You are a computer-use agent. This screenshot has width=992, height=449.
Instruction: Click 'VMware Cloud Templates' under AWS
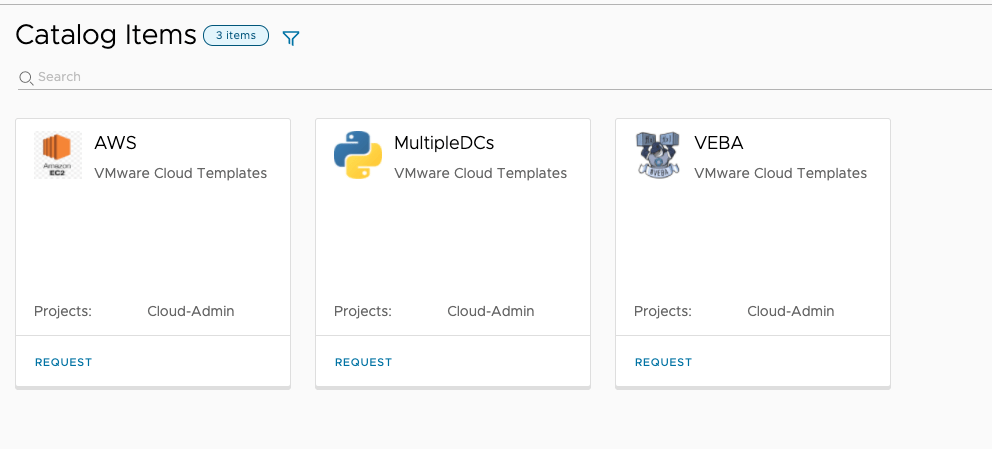pos(180,173)
